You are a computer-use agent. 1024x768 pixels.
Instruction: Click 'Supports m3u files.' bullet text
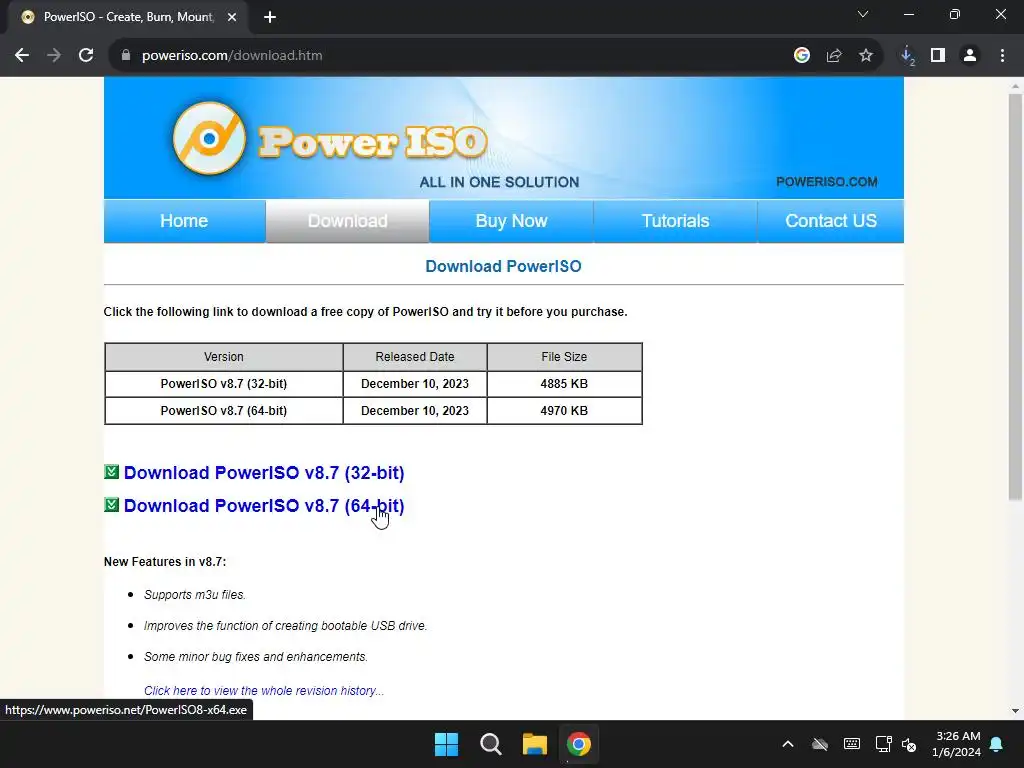click(x=195, y=595)
